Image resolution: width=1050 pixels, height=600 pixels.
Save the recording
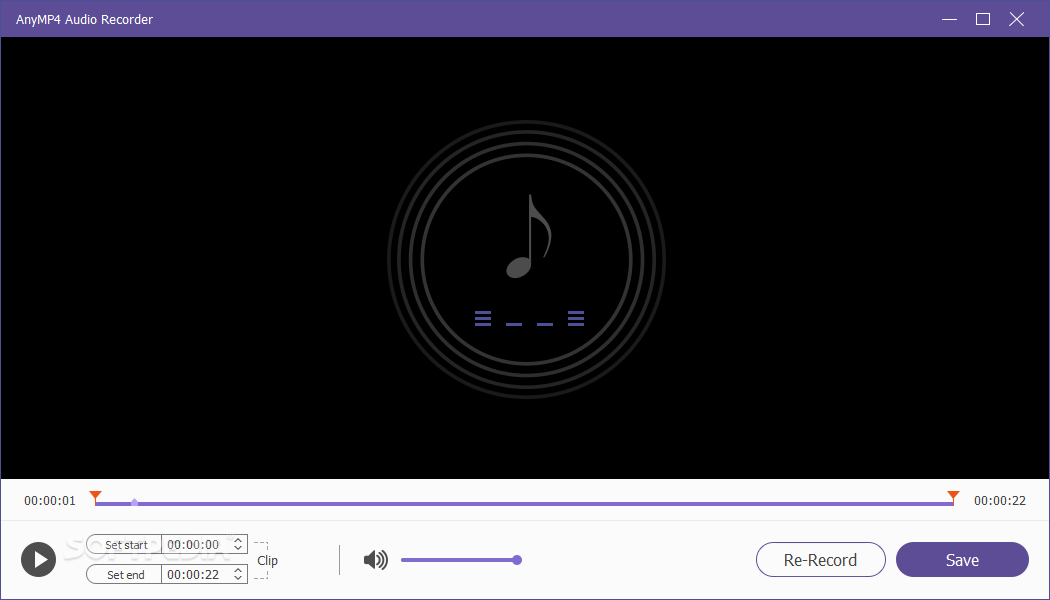(x=962, y=560)
